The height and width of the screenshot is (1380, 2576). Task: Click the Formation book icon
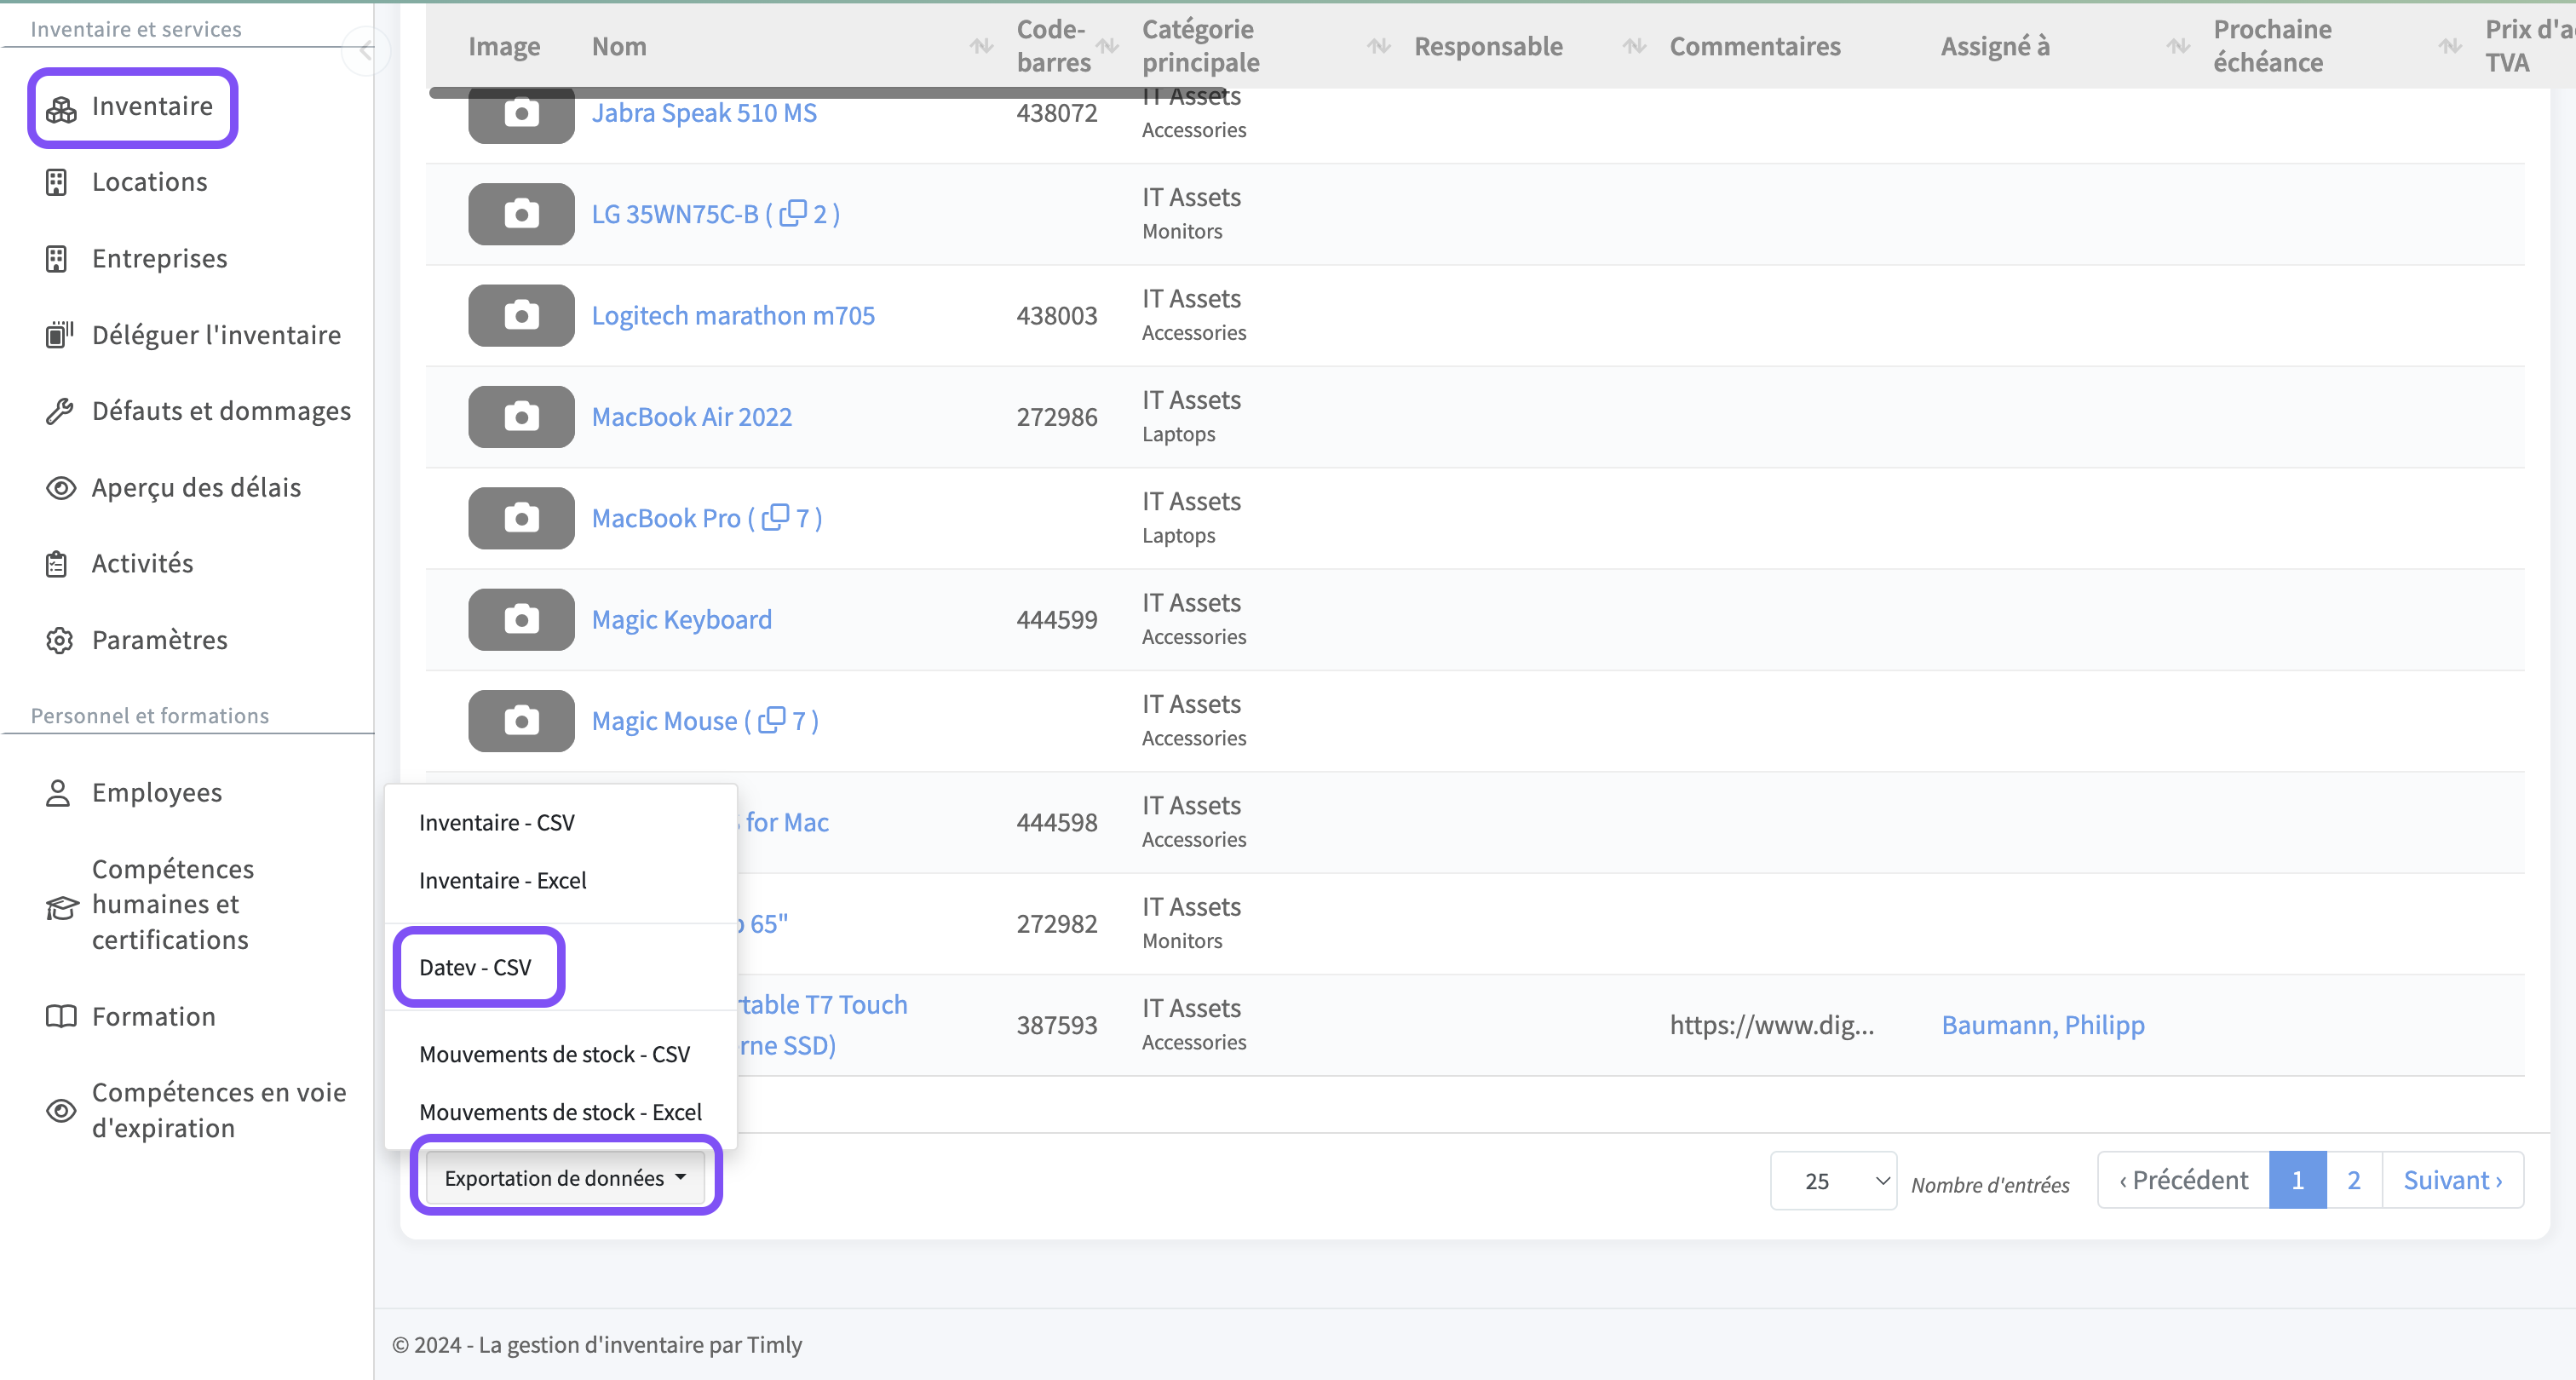click(61, 1016)
